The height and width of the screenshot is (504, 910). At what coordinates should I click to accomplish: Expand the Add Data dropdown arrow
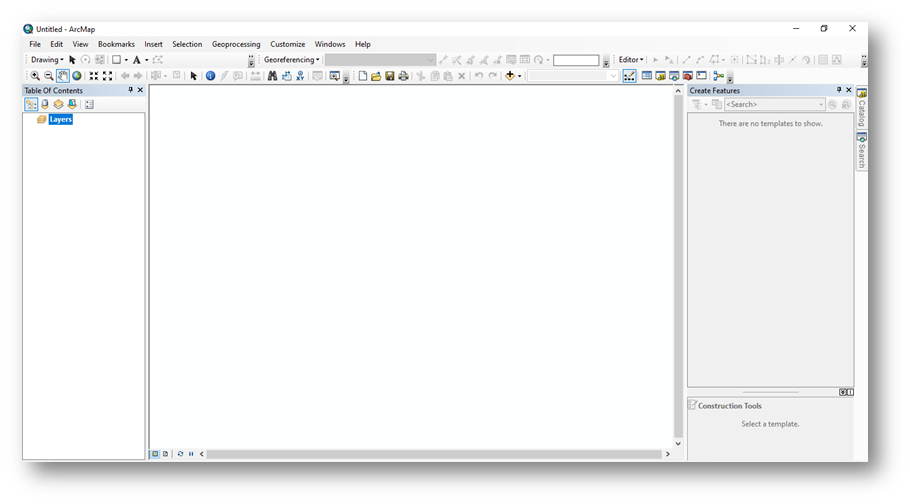coord(519,76)
